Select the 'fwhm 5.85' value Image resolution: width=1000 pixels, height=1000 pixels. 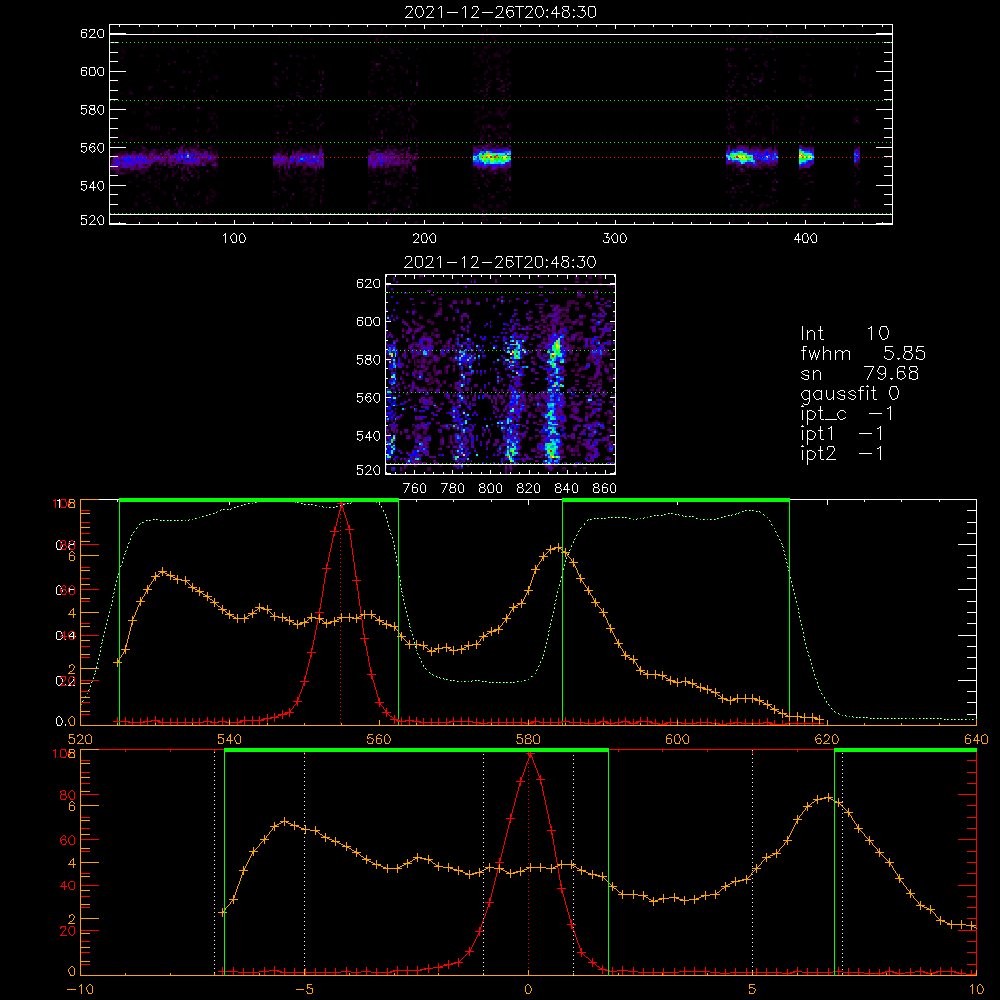point(862,353)
